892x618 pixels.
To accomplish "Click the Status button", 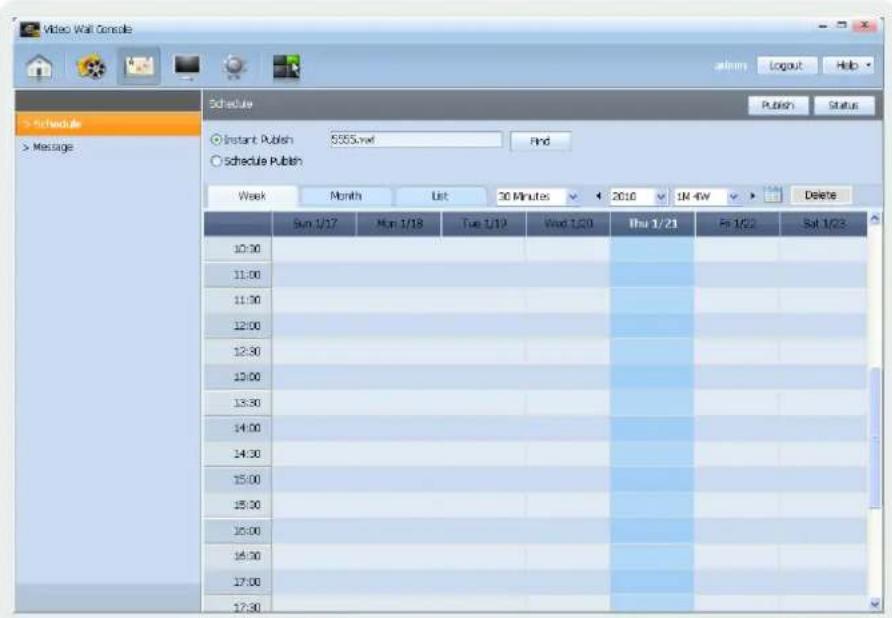I will click(x=844, y=105).
